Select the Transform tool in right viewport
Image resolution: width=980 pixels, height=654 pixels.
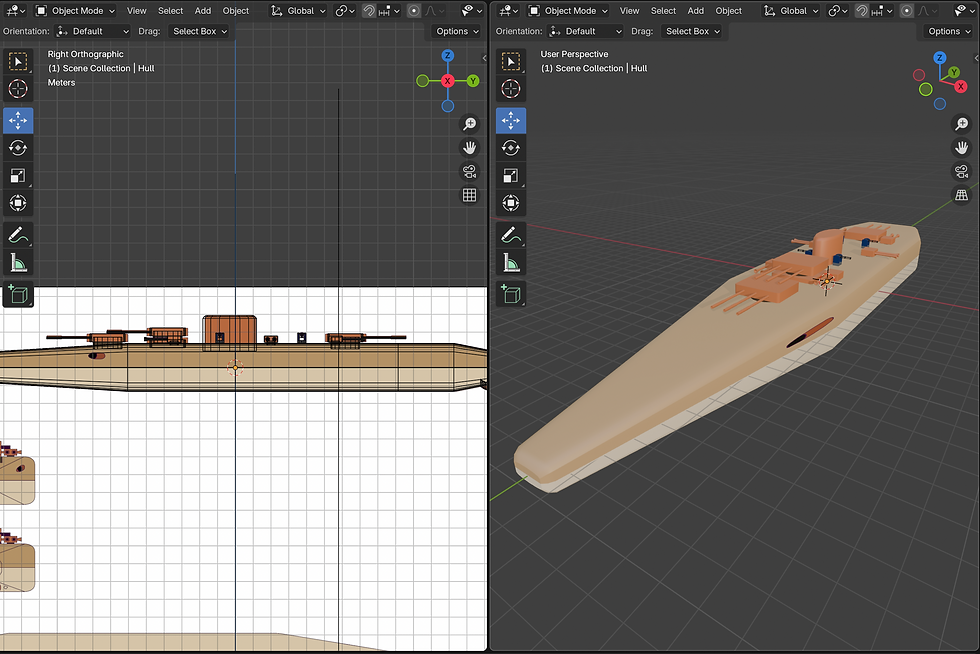click(511, 204)
